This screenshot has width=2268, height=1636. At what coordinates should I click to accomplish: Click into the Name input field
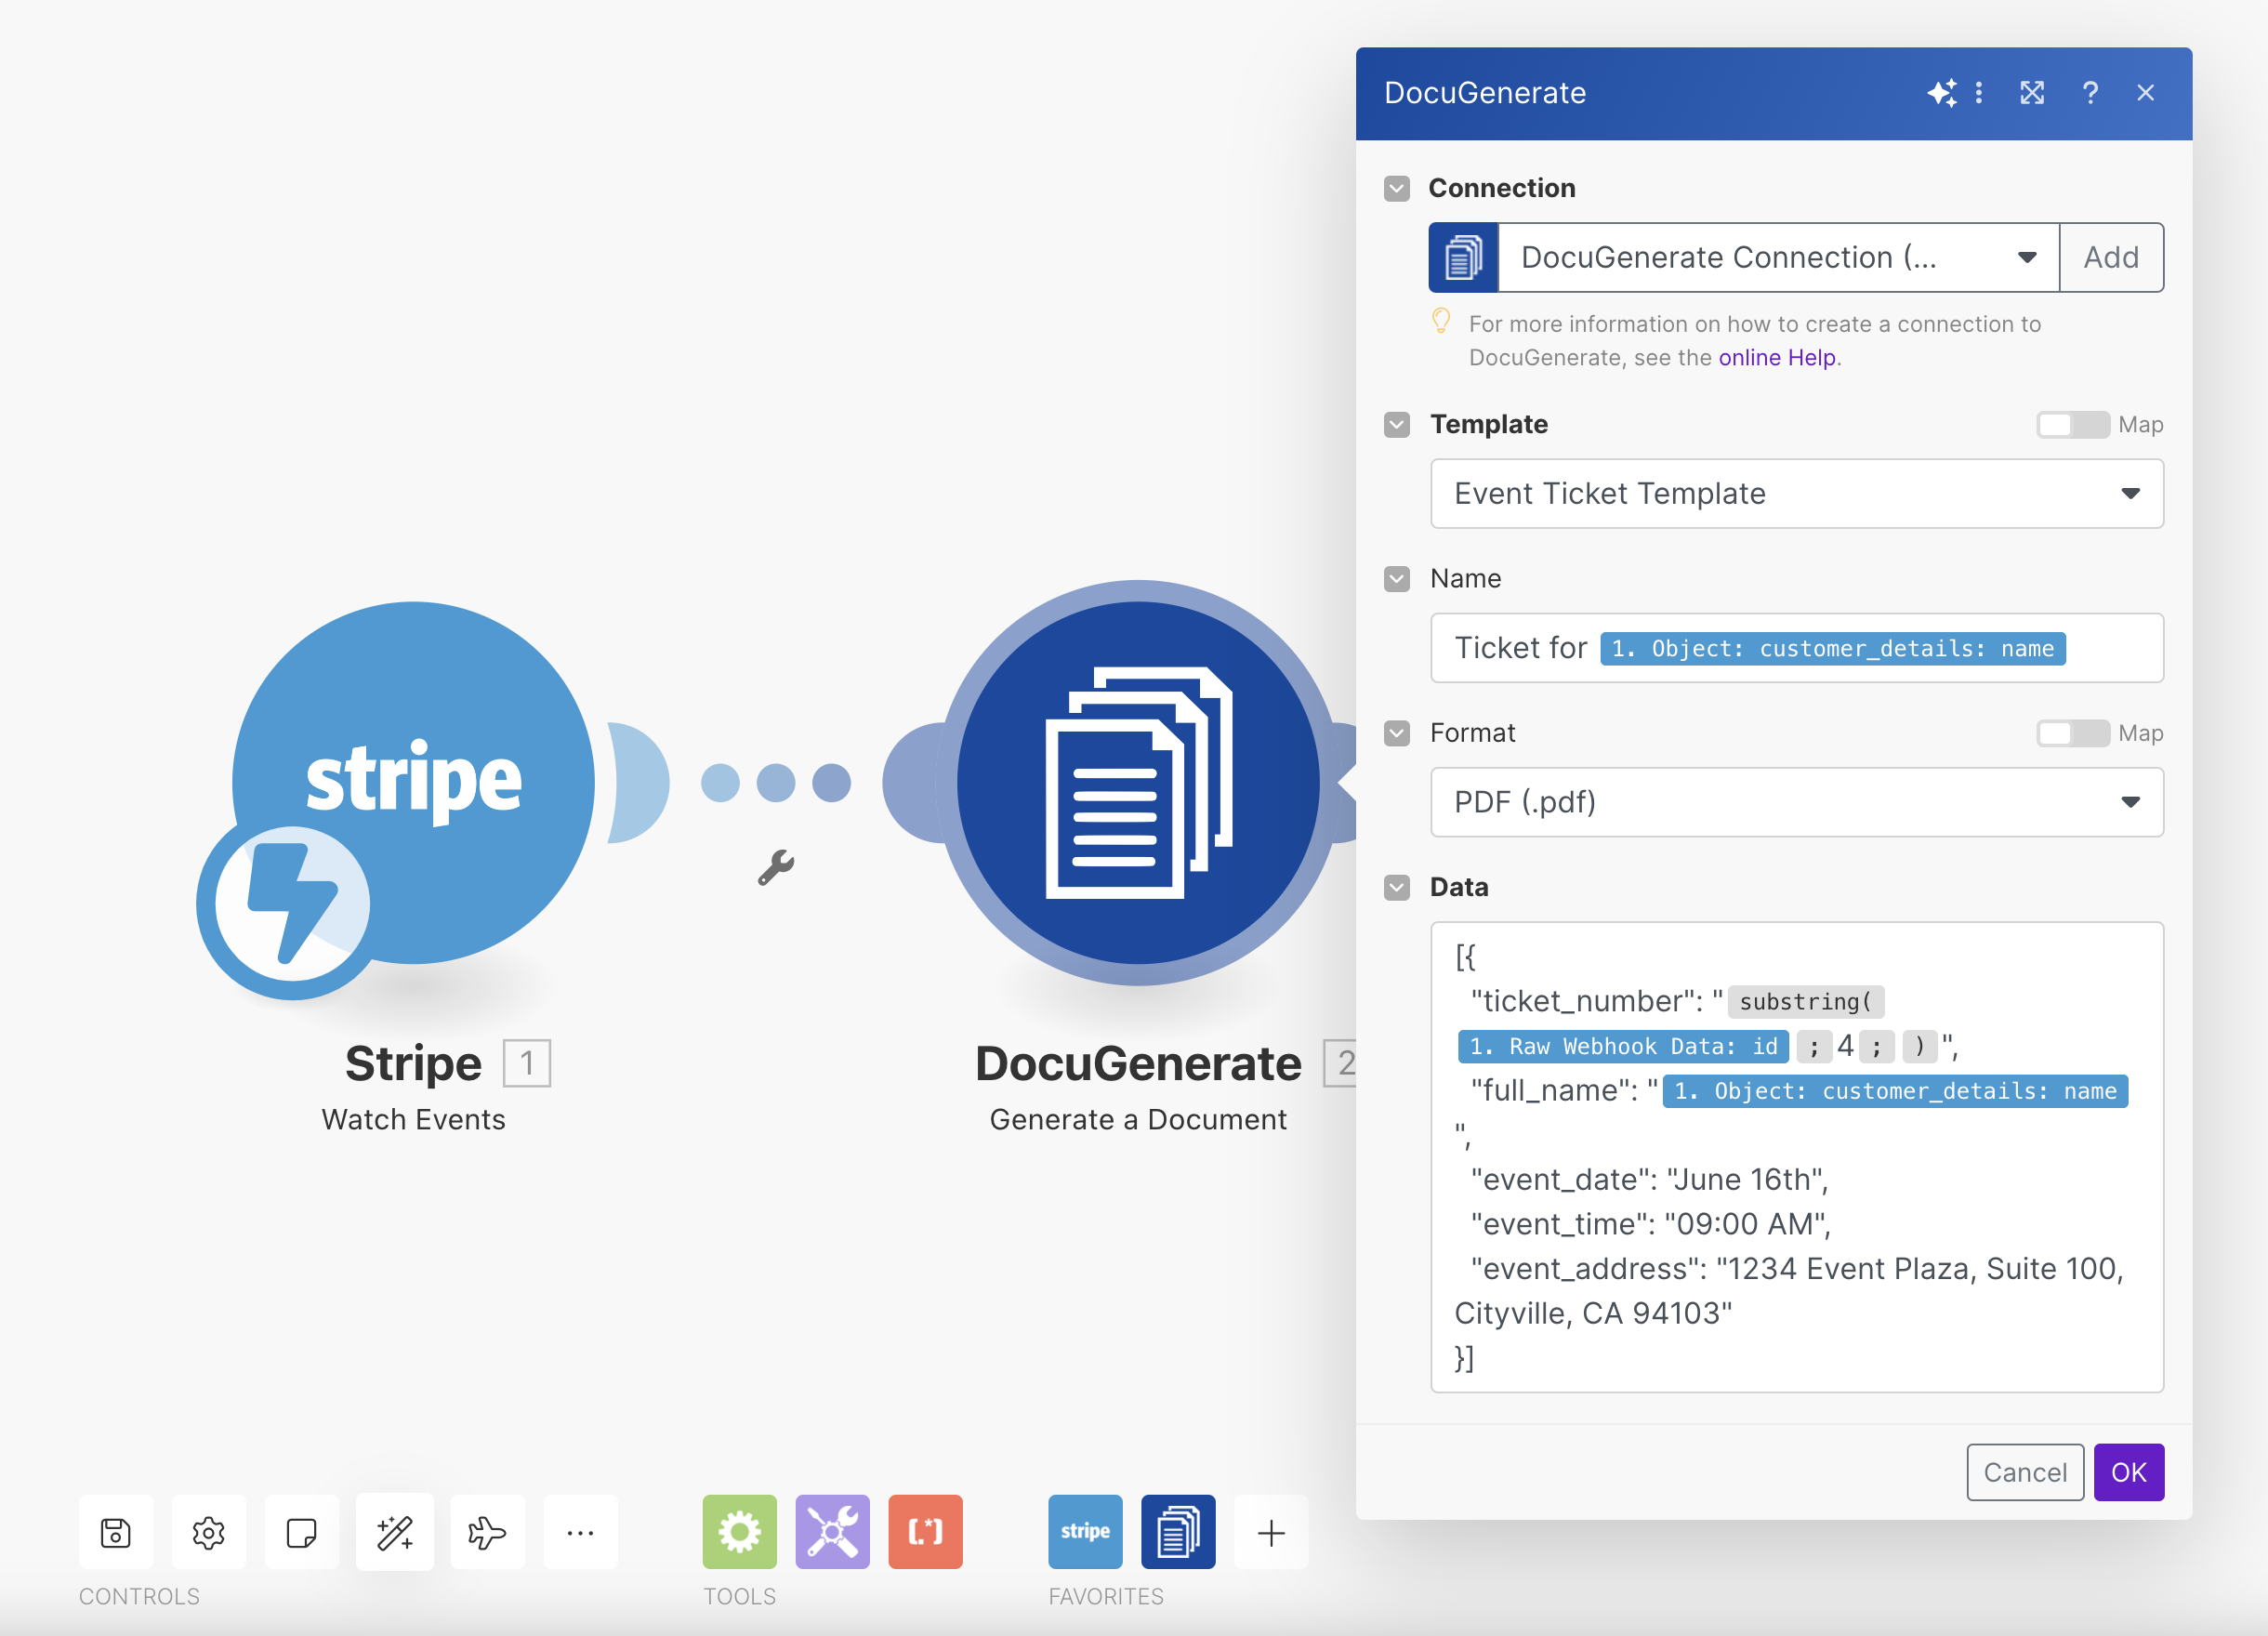[1798, 649]
